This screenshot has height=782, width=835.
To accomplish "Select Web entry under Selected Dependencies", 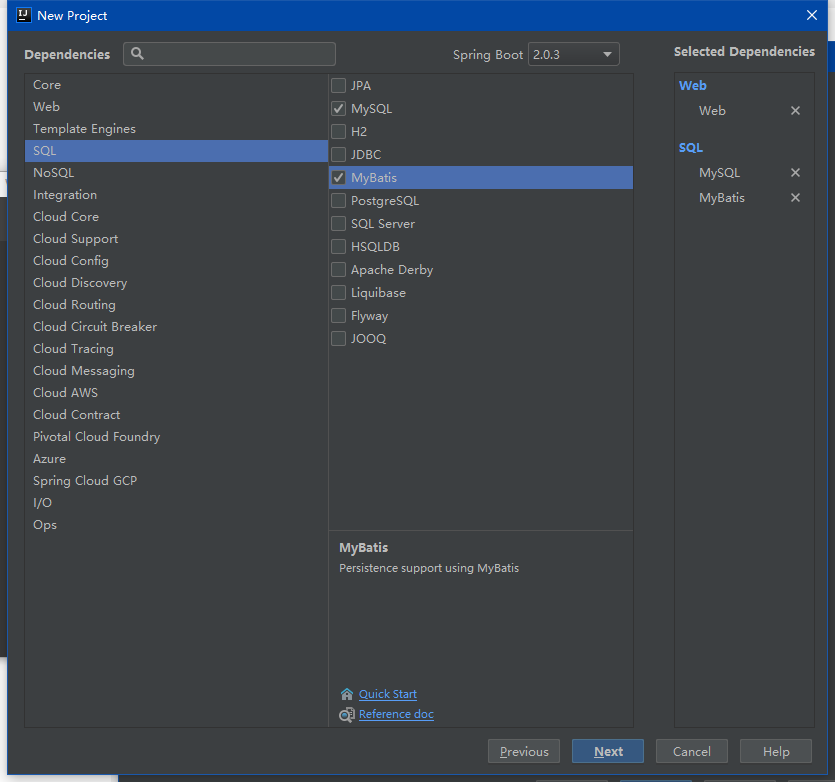I will click(713, 110).
